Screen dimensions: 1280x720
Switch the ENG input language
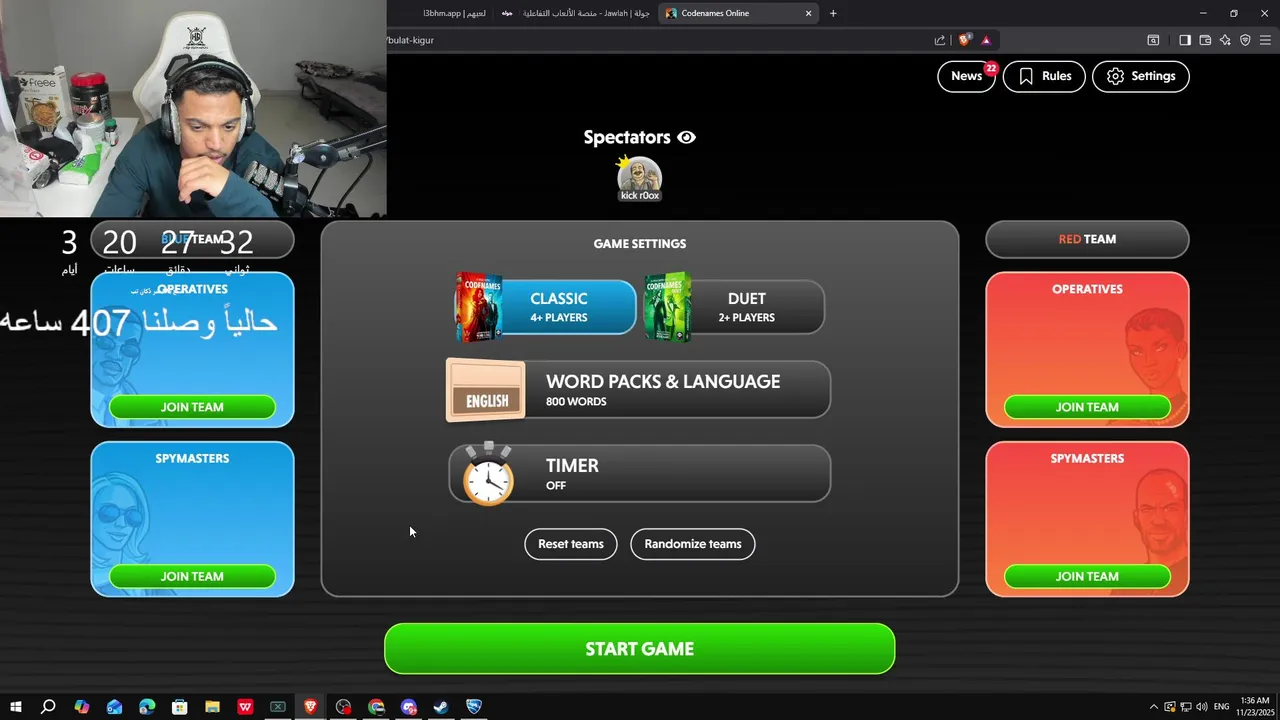coord(1221,707)
